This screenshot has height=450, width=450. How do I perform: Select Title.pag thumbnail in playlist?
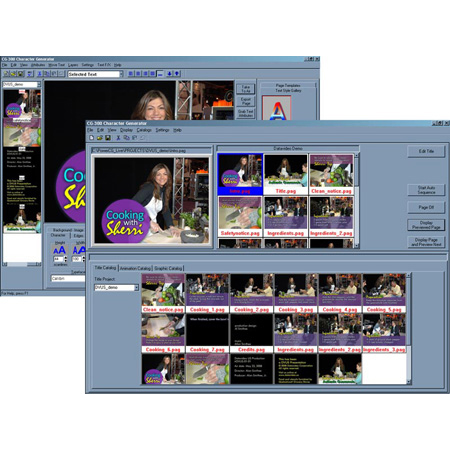286,174
